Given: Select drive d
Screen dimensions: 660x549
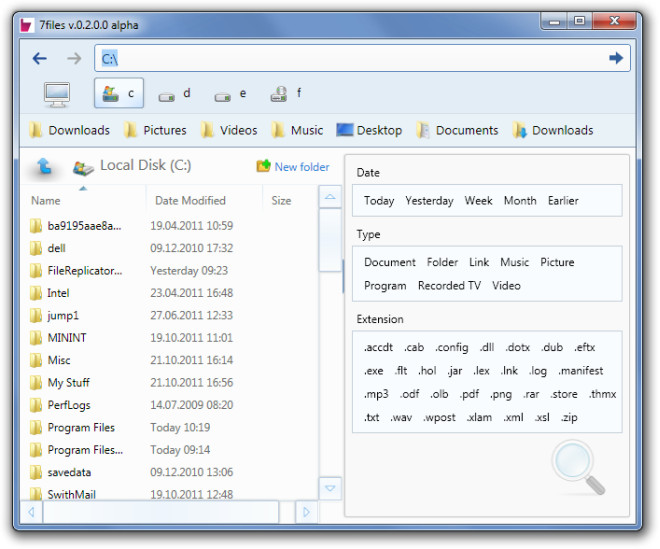Looking at the screenshot, I should coord(175,94).
